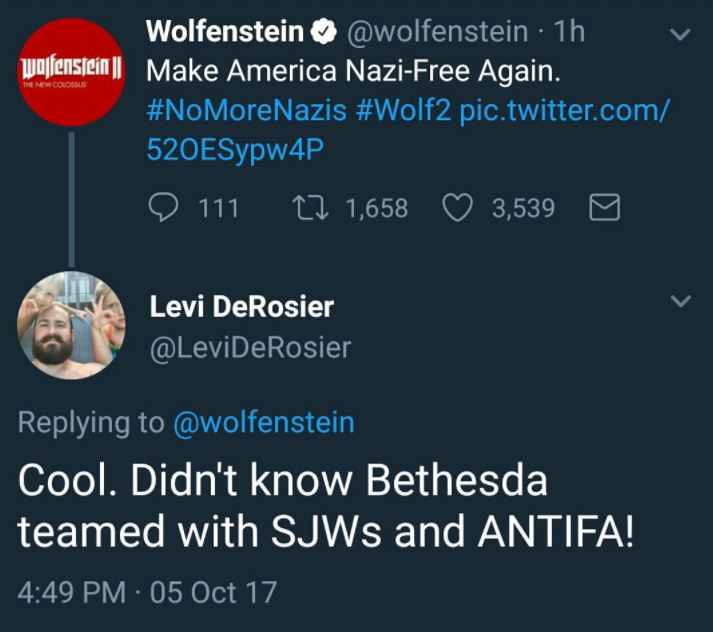Click the Levi DeRosier display name
The image size is (713, 632).
pyautogui.click(x=241, y=307)
